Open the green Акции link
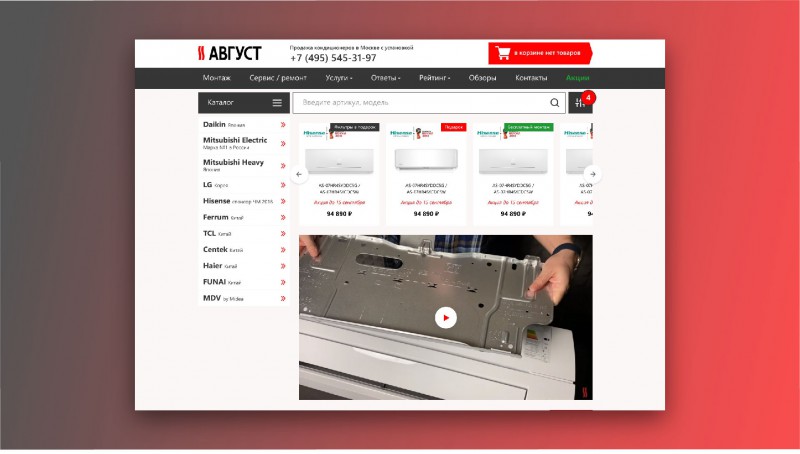 [x=577, y=78]
